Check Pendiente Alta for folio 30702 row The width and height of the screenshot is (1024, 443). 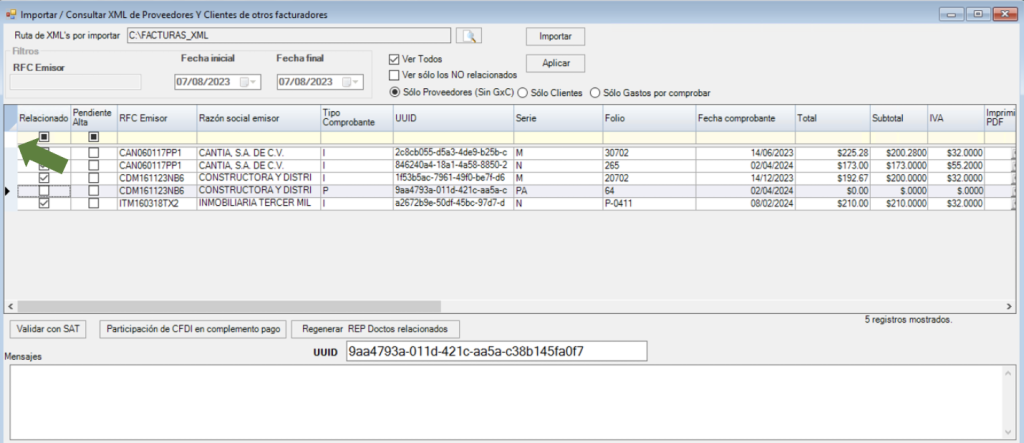94,152
